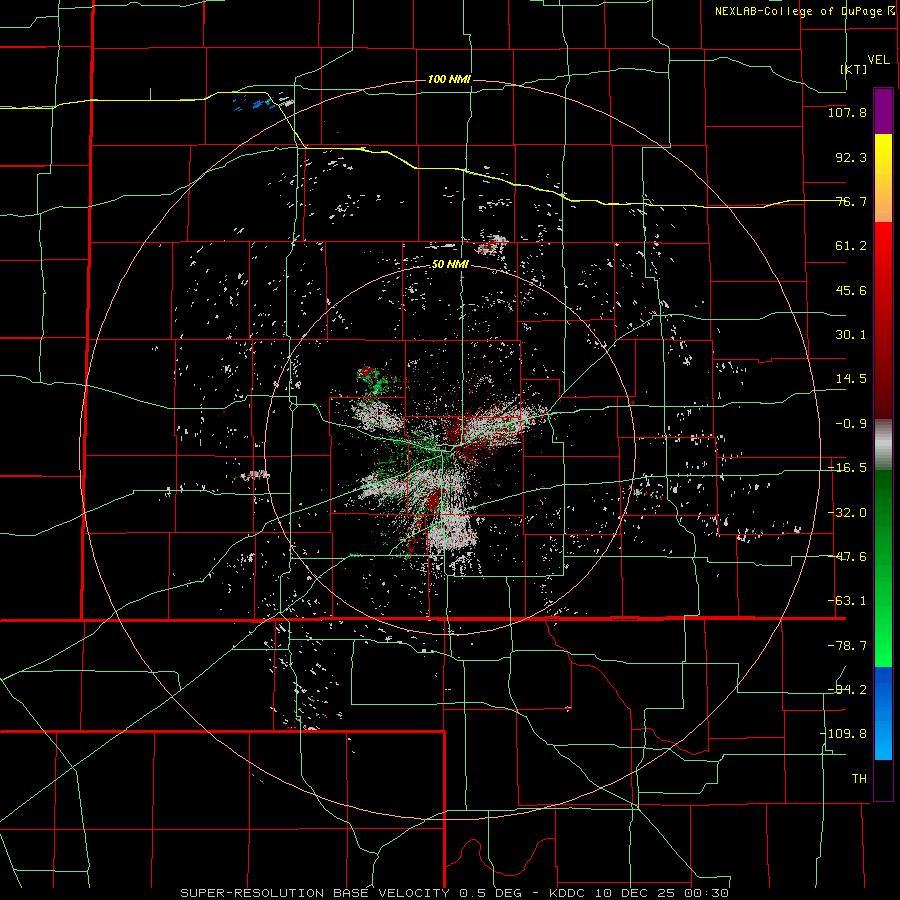Select the -16.5 legend value
The height and width of the screenshot is (900, 900).
coord(847,468)
